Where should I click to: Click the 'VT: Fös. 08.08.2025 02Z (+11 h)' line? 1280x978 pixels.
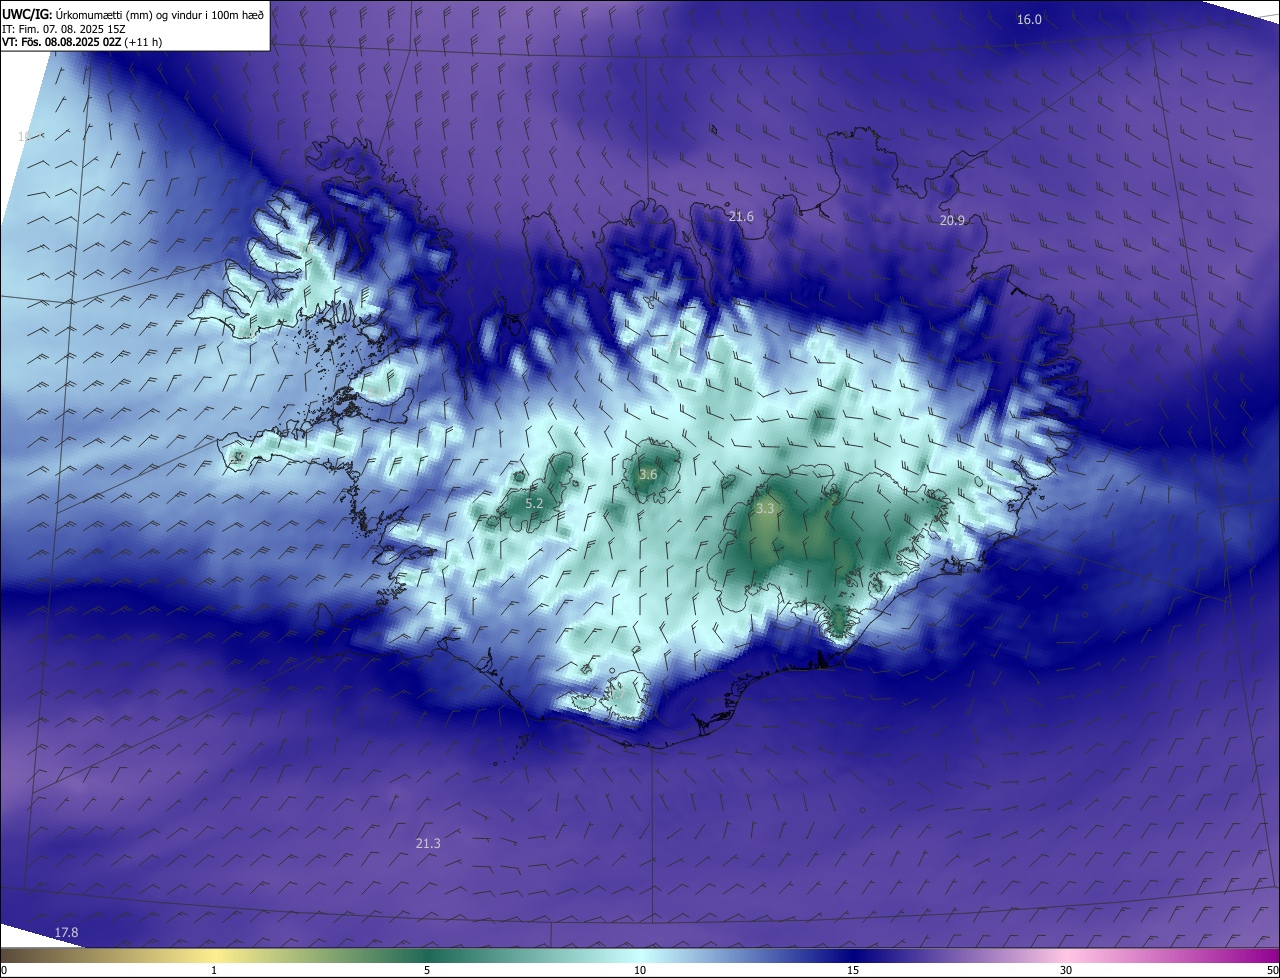coord(82,42)
